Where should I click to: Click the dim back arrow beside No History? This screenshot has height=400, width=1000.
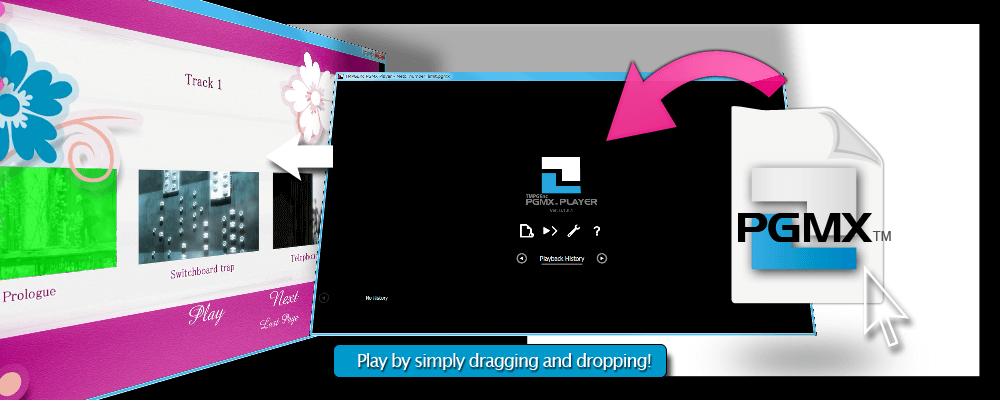pyautogui.click(x=324, y=298)
